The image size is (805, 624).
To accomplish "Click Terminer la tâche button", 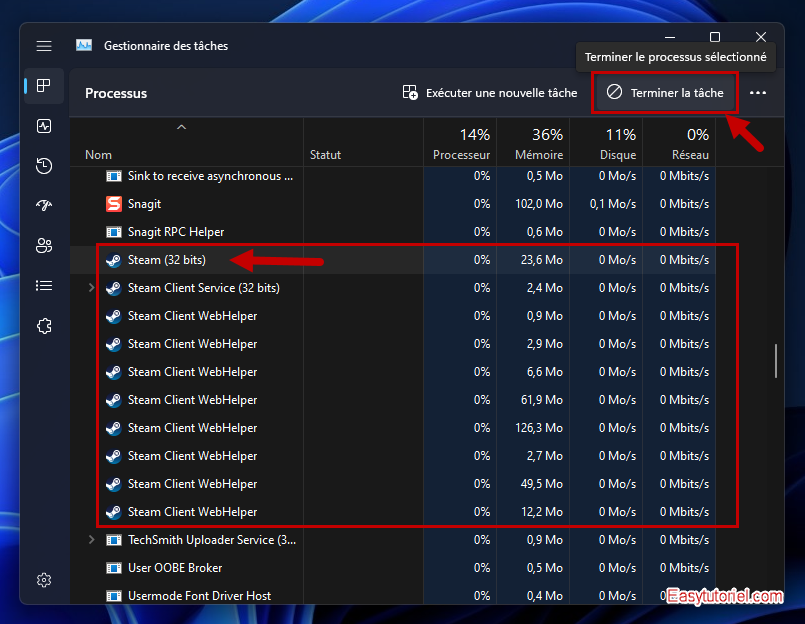I will (665, 93).
